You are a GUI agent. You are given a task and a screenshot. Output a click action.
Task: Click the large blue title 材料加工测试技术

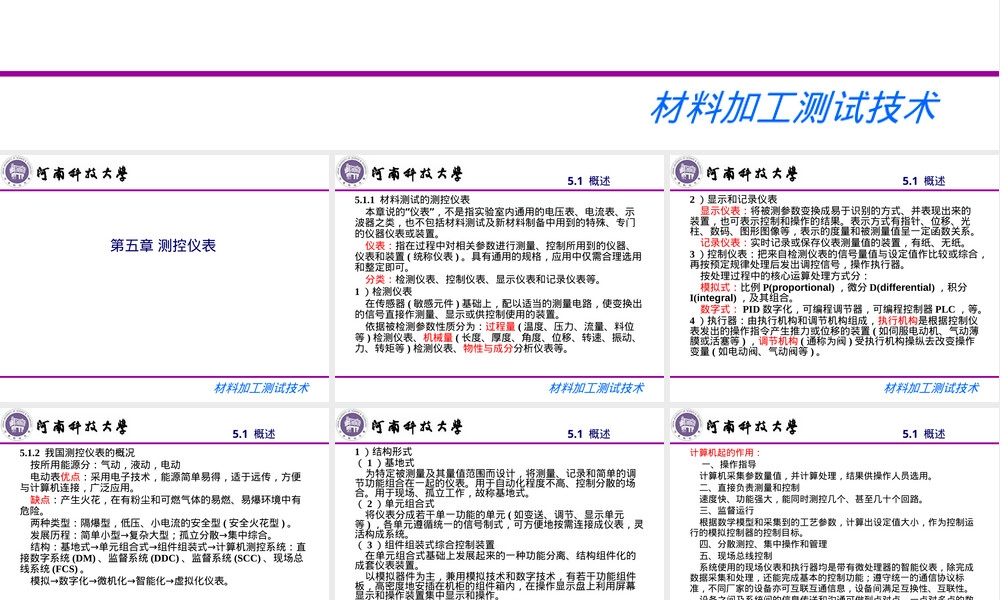[794, 107]
